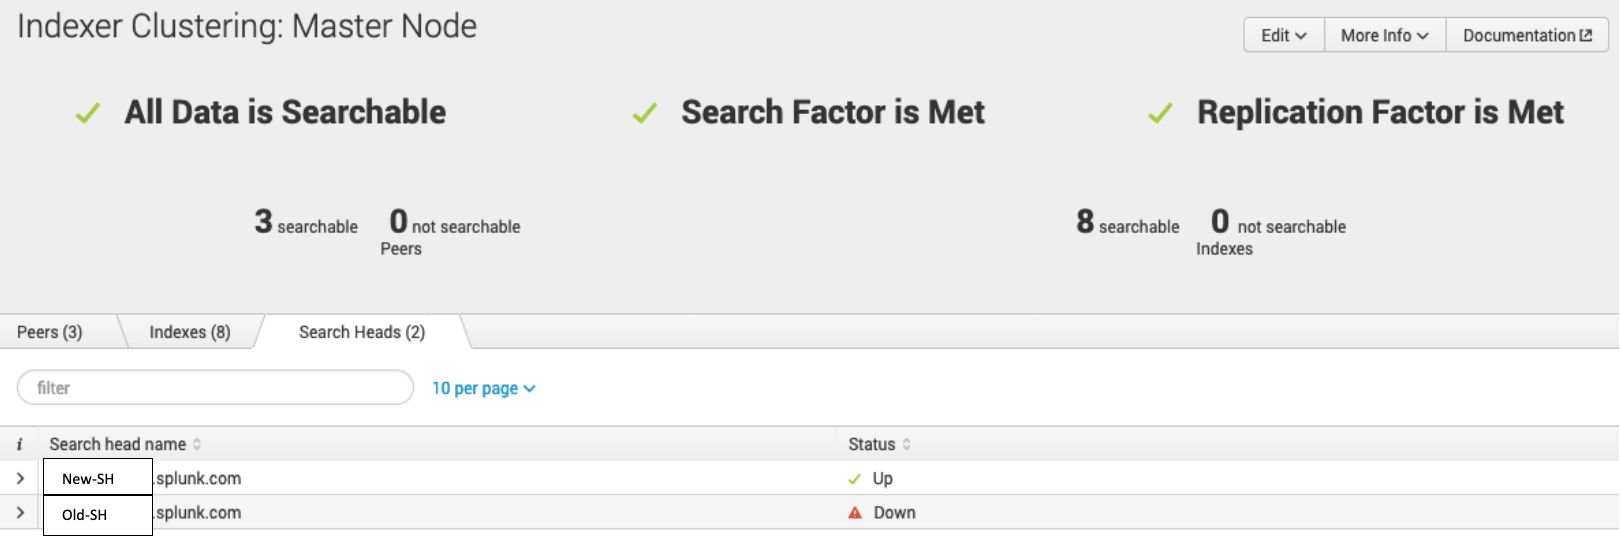Click the green check beside All Data is Searchable

pyautogui.click(x=88, y=113)
